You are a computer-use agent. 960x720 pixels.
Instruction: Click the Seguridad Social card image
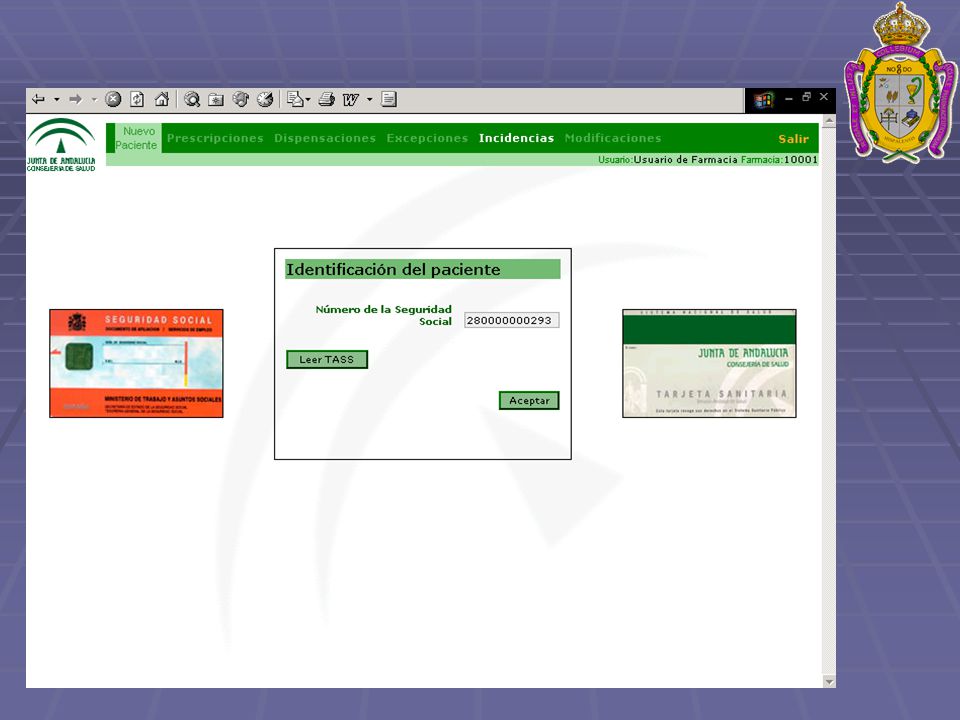click(136, 364)
